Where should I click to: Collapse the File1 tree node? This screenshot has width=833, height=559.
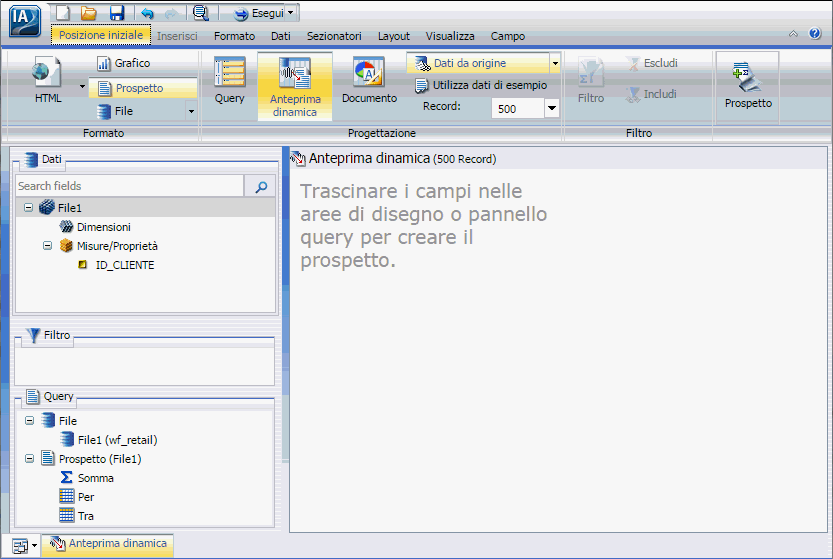point(28,208)
